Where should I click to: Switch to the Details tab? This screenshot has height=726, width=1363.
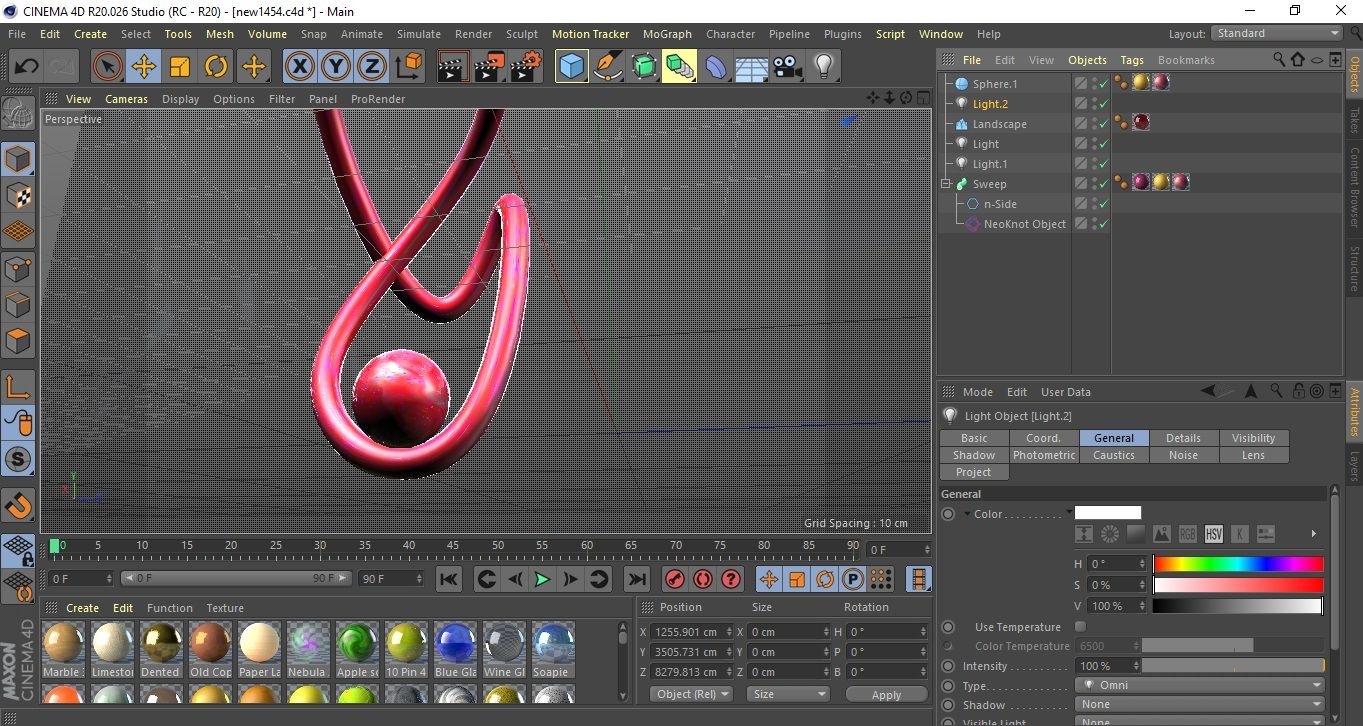pos(1183,438)
